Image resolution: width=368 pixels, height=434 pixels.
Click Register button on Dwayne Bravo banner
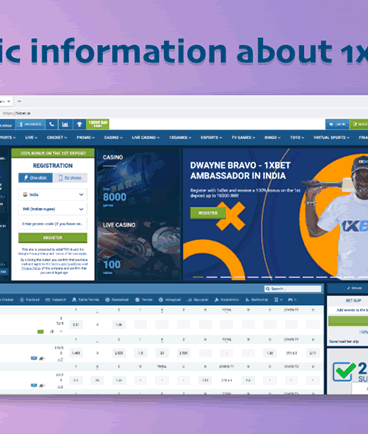[x=208, y=213]
